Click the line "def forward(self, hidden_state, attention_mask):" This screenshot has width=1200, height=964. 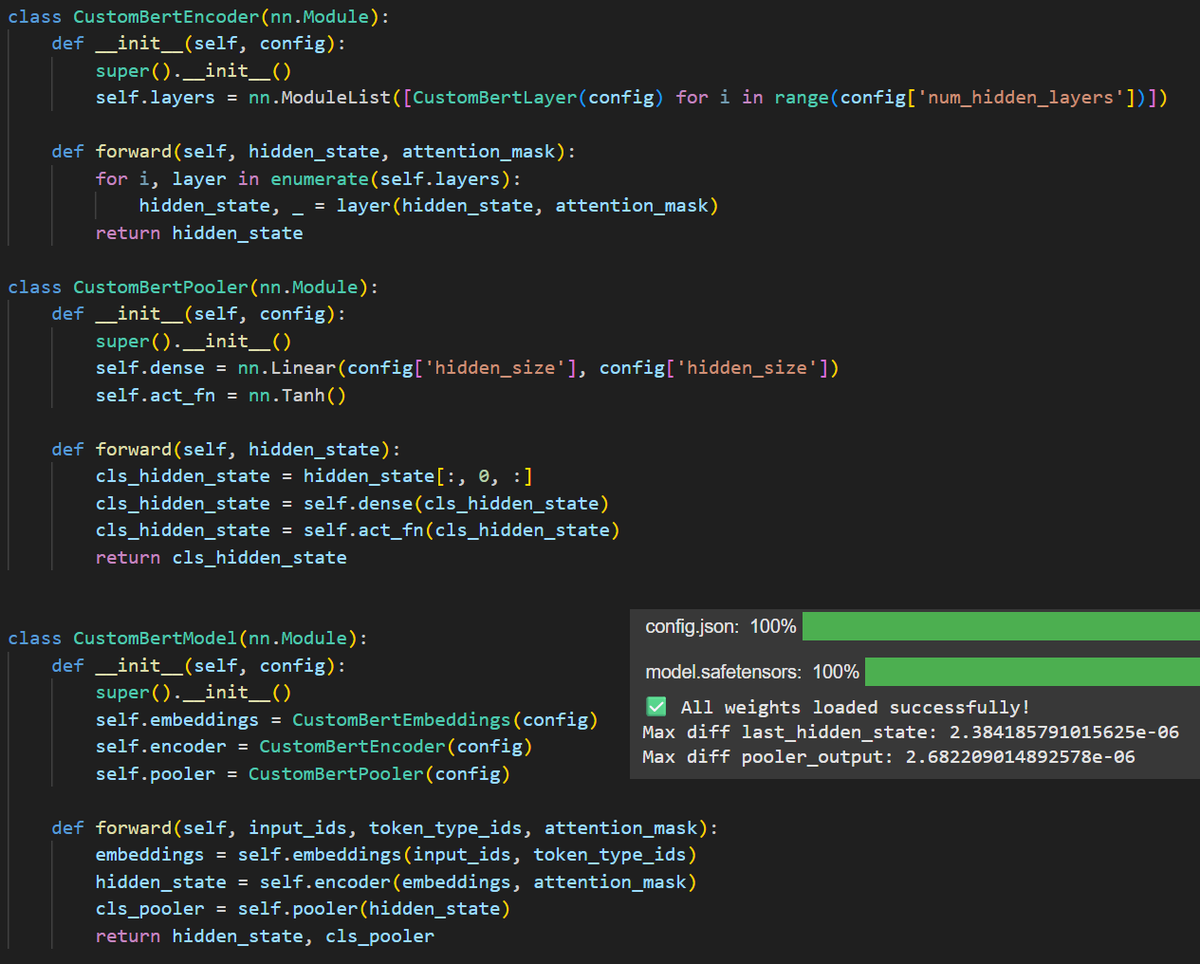(x=314, y=151)
